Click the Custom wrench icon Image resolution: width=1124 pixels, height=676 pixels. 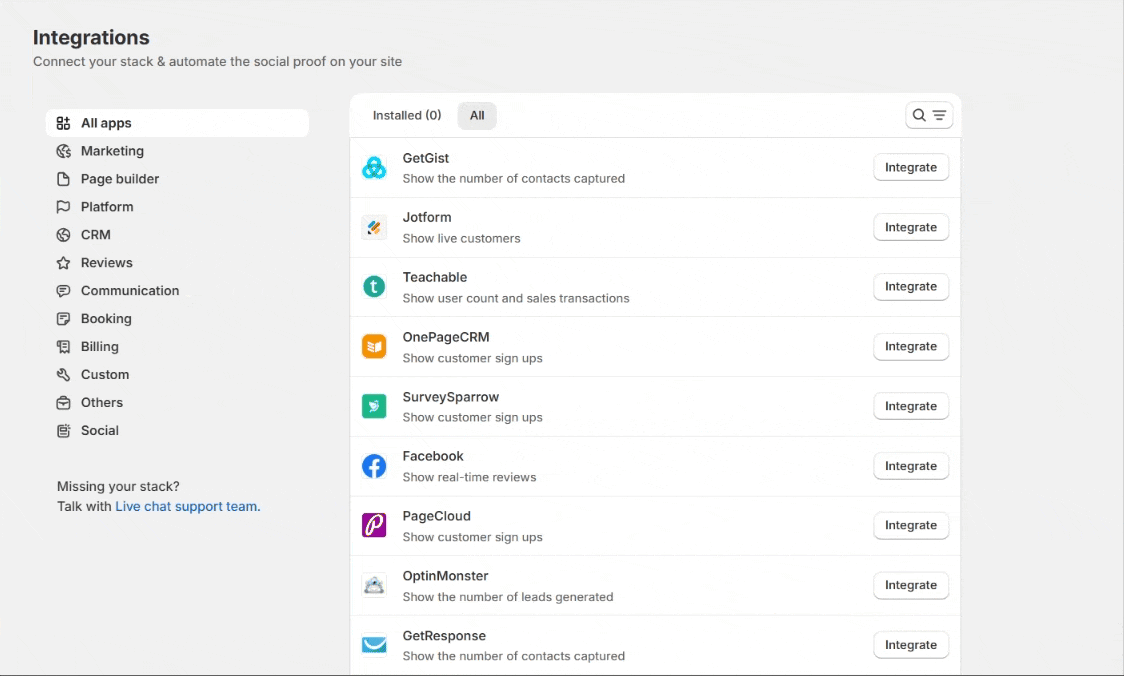(x=63, y=375)
